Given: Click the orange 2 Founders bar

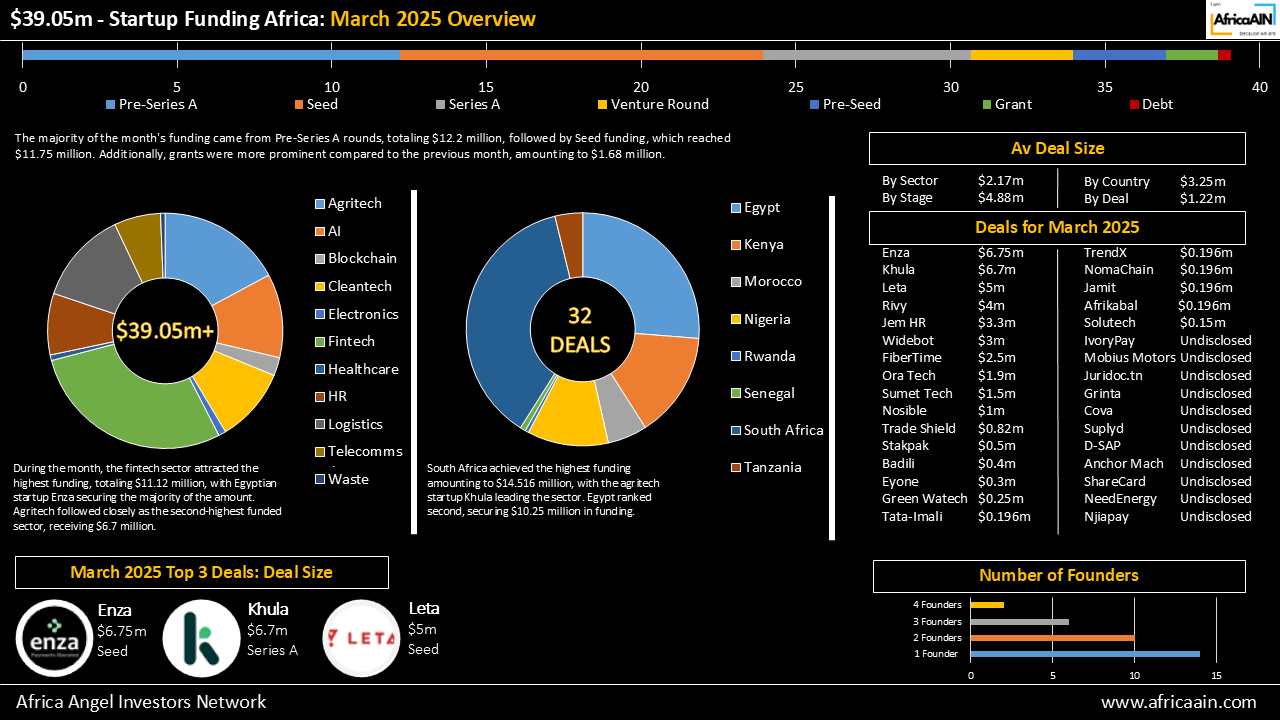Looking at the screenshot, I should pos(1052,638).
